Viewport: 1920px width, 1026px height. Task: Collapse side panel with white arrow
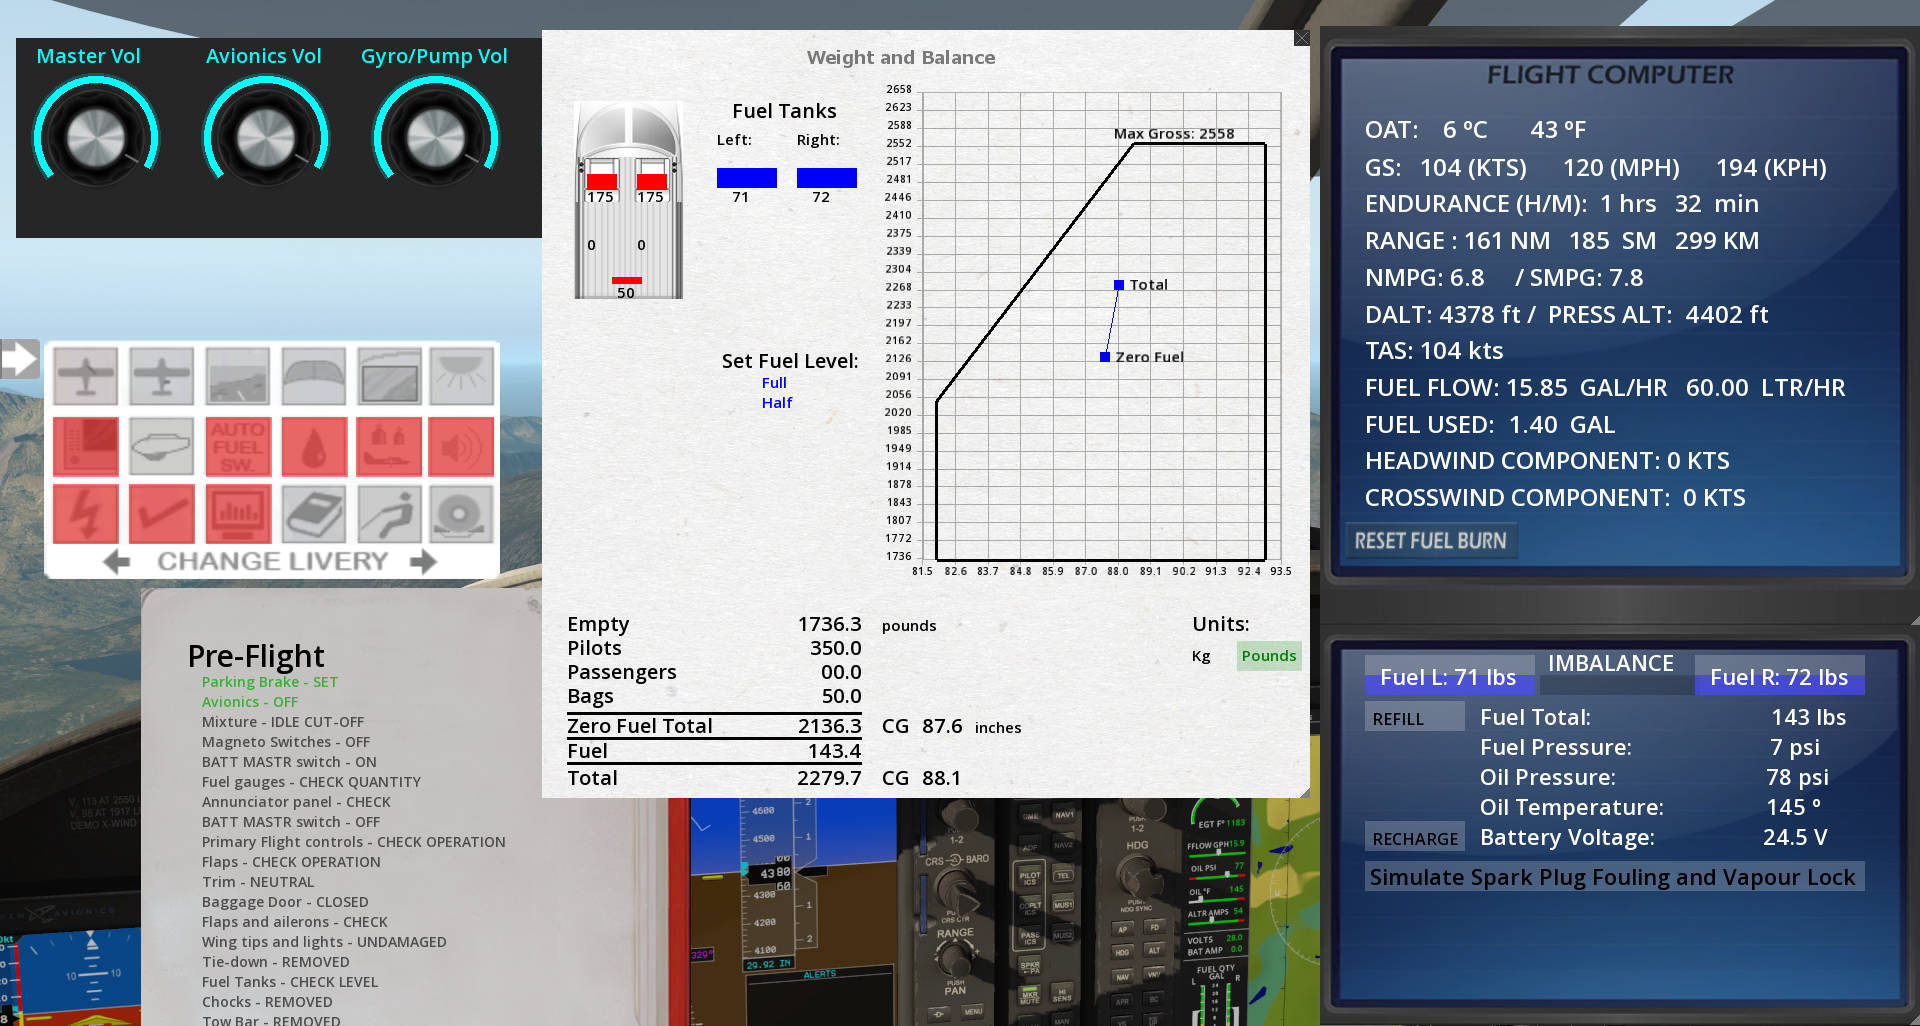pos(20,358)
